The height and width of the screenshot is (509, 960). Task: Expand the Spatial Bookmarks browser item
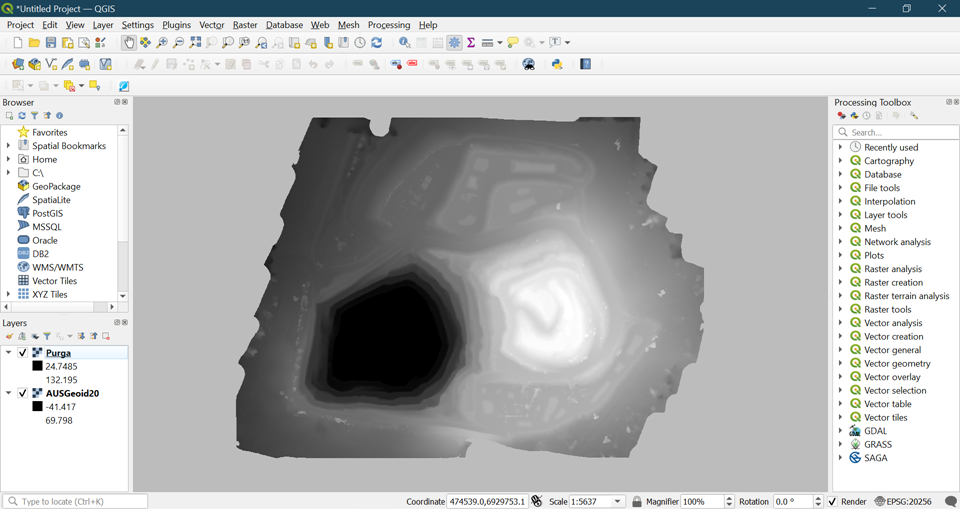[9, 146]
